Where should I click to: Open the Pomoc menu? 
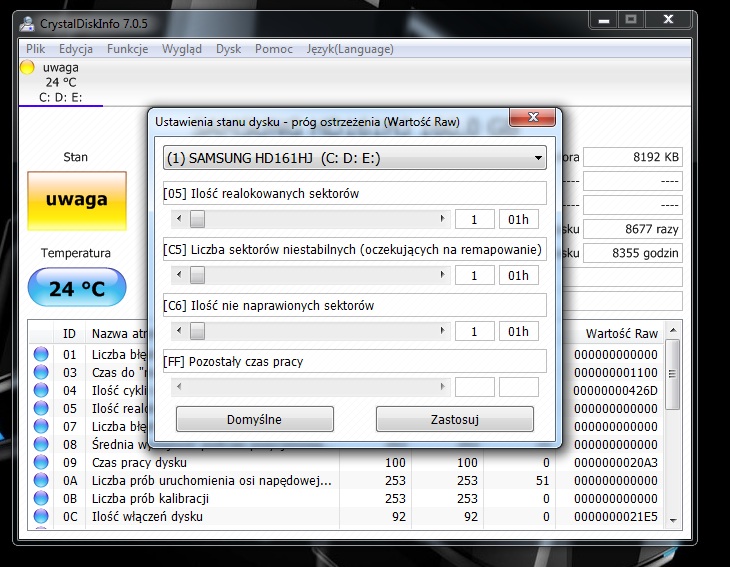273,49
